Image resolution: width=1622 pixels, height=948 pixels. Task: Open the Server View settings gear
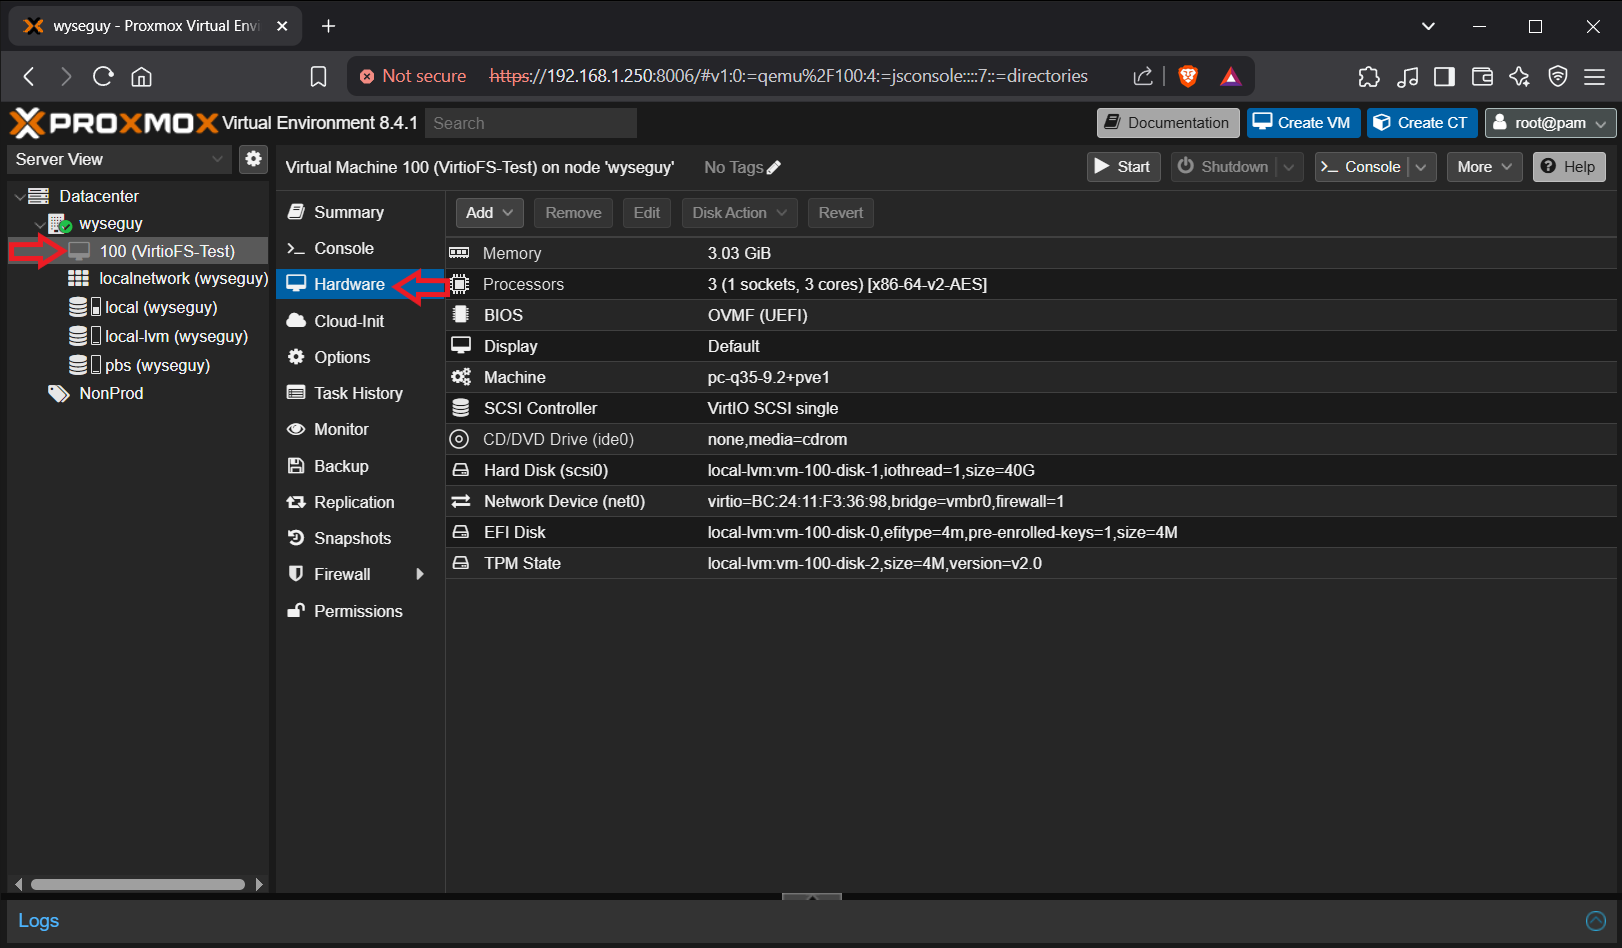(254, 159)
